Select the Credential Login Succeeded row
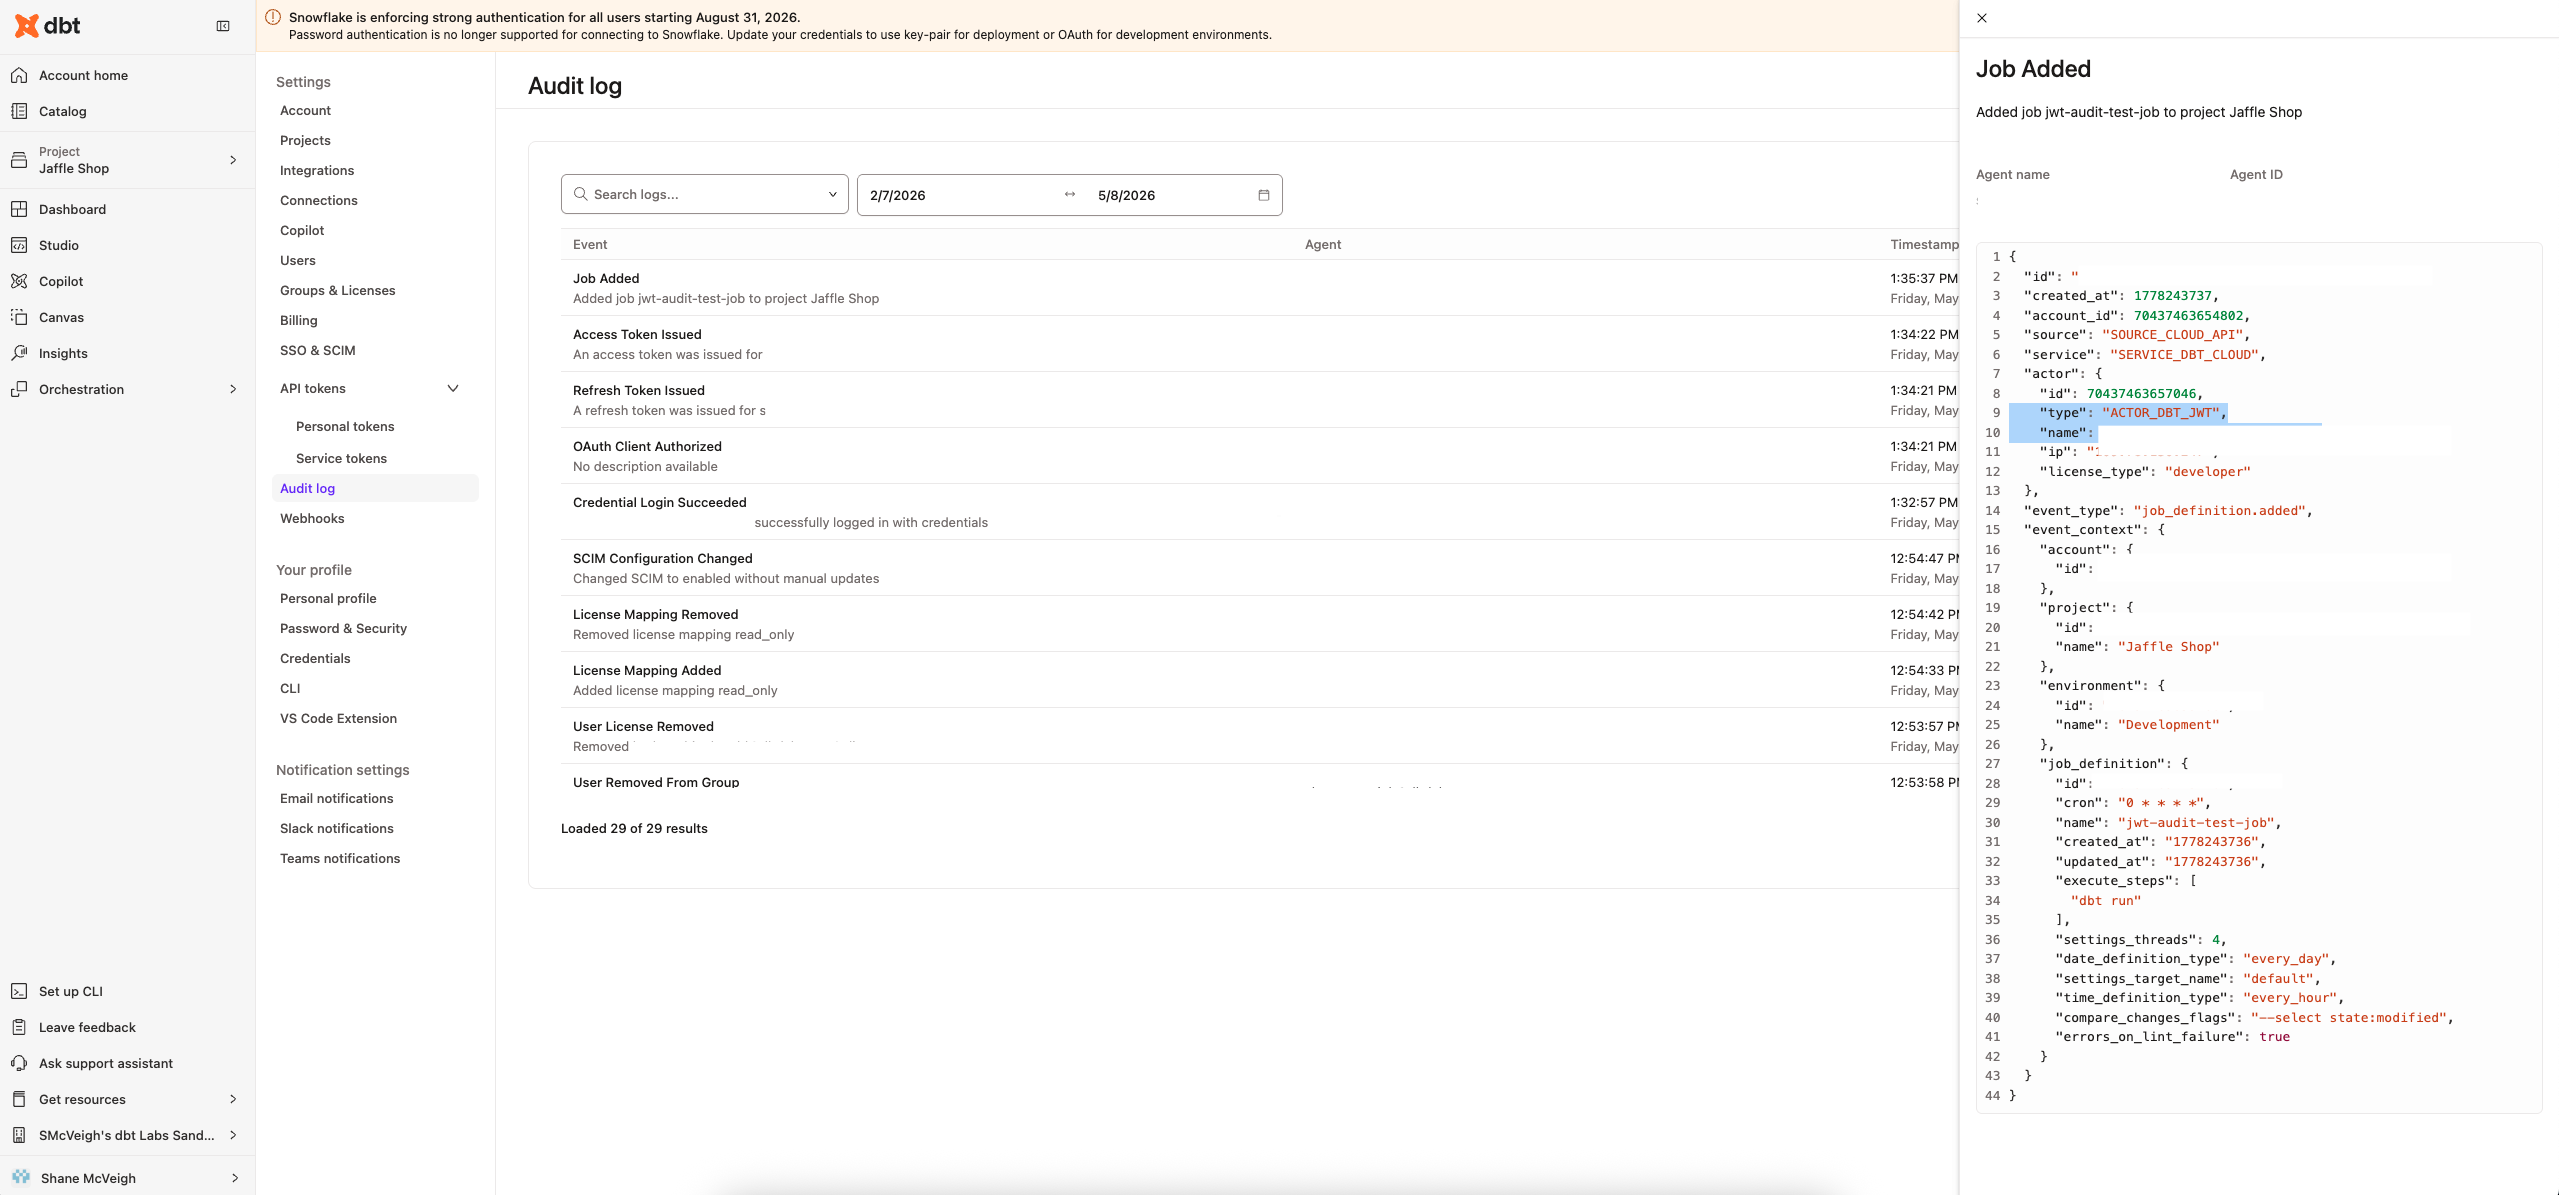This screenshot has width=2559, height=1195. coord(1259,512)
